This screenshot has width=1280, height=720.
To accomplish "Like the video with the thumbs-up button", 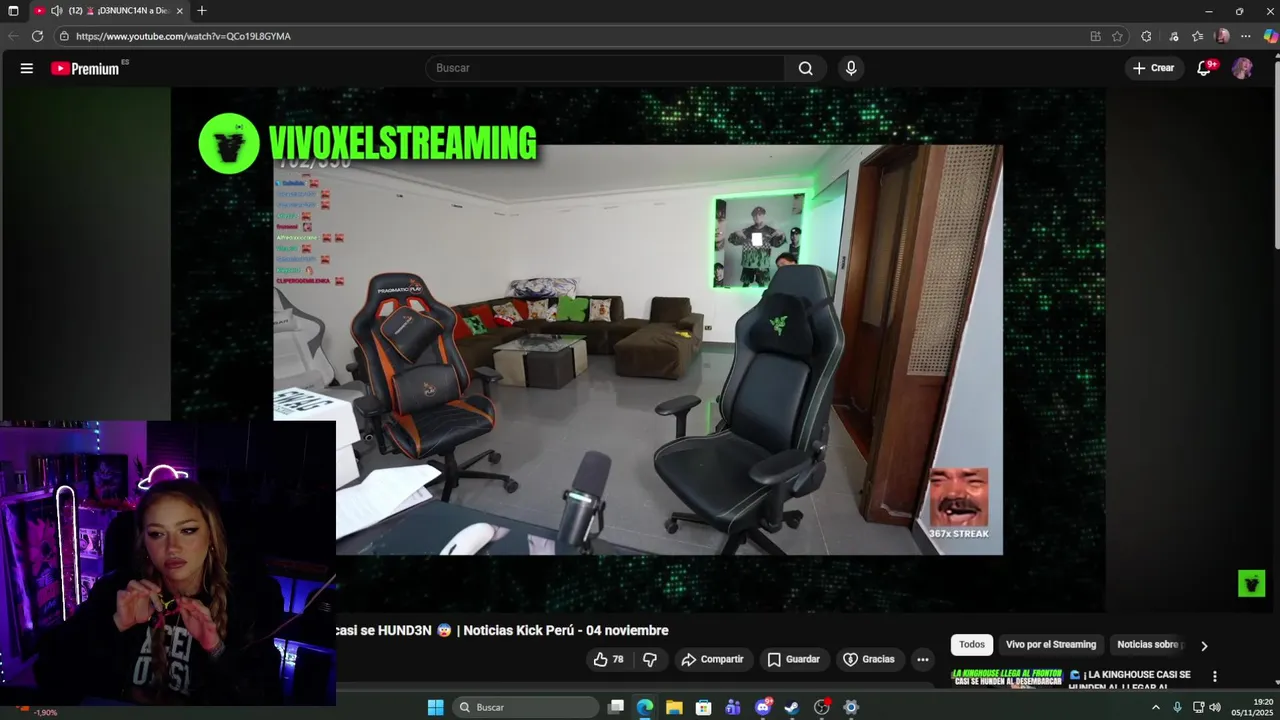I will coord(600,659).
